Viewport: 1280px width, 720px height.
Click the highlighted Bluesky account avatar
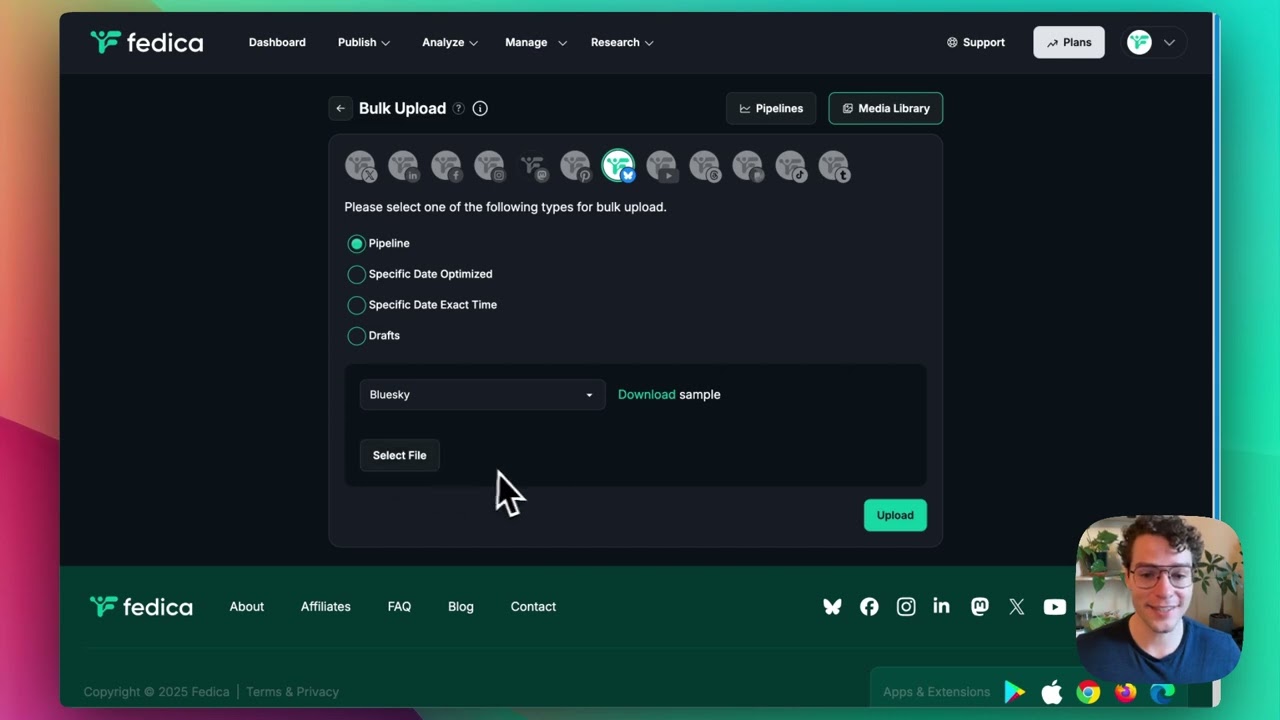[x=618, y=166]
